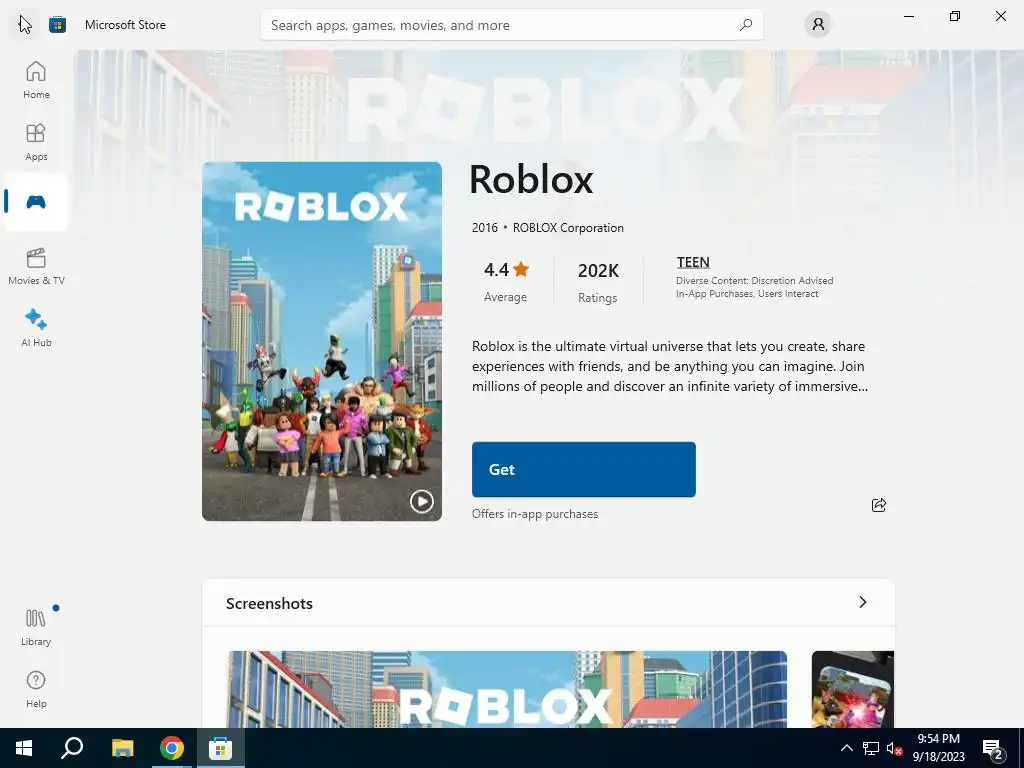Click the Roblox title heading
This screenshot has width=1024, height=768.
(x=531, y=179)
